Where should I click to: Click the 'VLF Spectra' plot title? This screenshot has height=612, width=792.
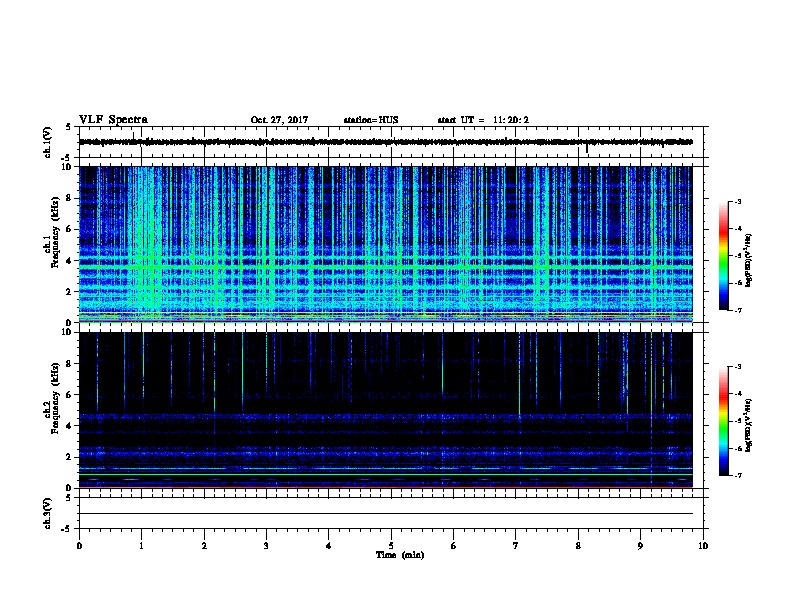click(113, 120)
